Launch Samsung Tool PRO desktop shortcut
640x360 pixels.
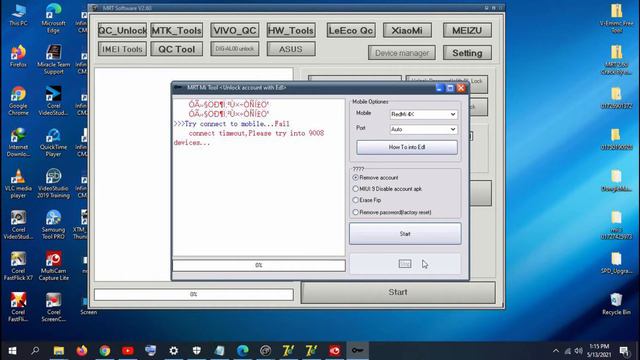[53, 224]
